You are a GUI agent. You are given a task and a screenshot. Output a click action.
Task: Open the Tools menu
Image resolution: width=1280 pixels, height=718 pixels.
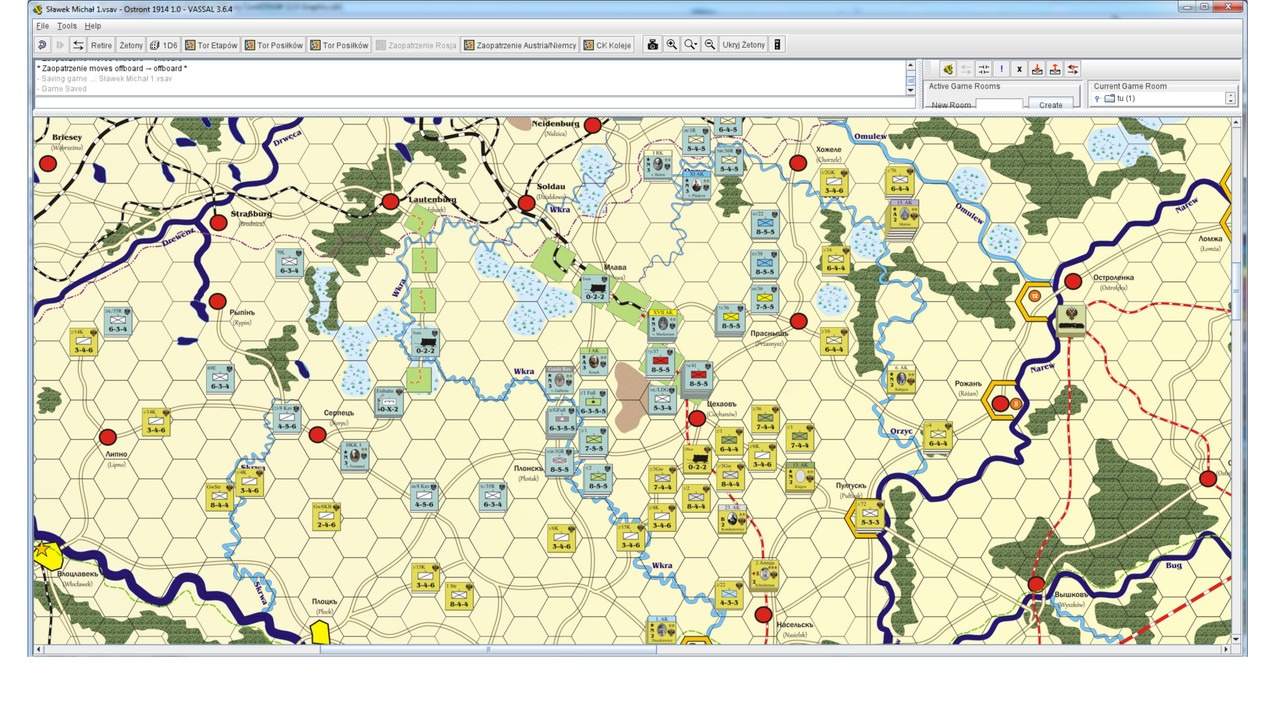67,26
